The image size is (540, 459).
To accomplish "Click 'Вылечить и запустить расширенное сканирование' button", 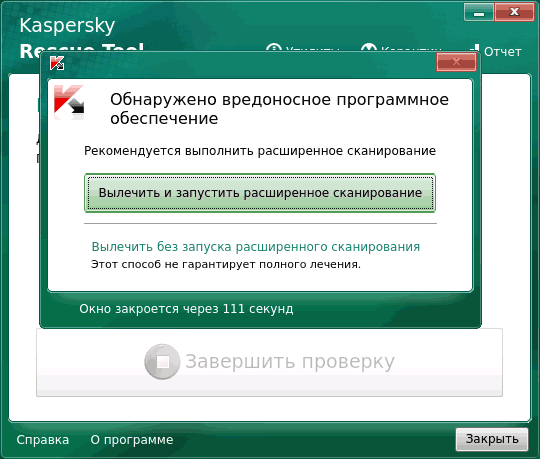I will pyautogui.click(x=260, y=193).
